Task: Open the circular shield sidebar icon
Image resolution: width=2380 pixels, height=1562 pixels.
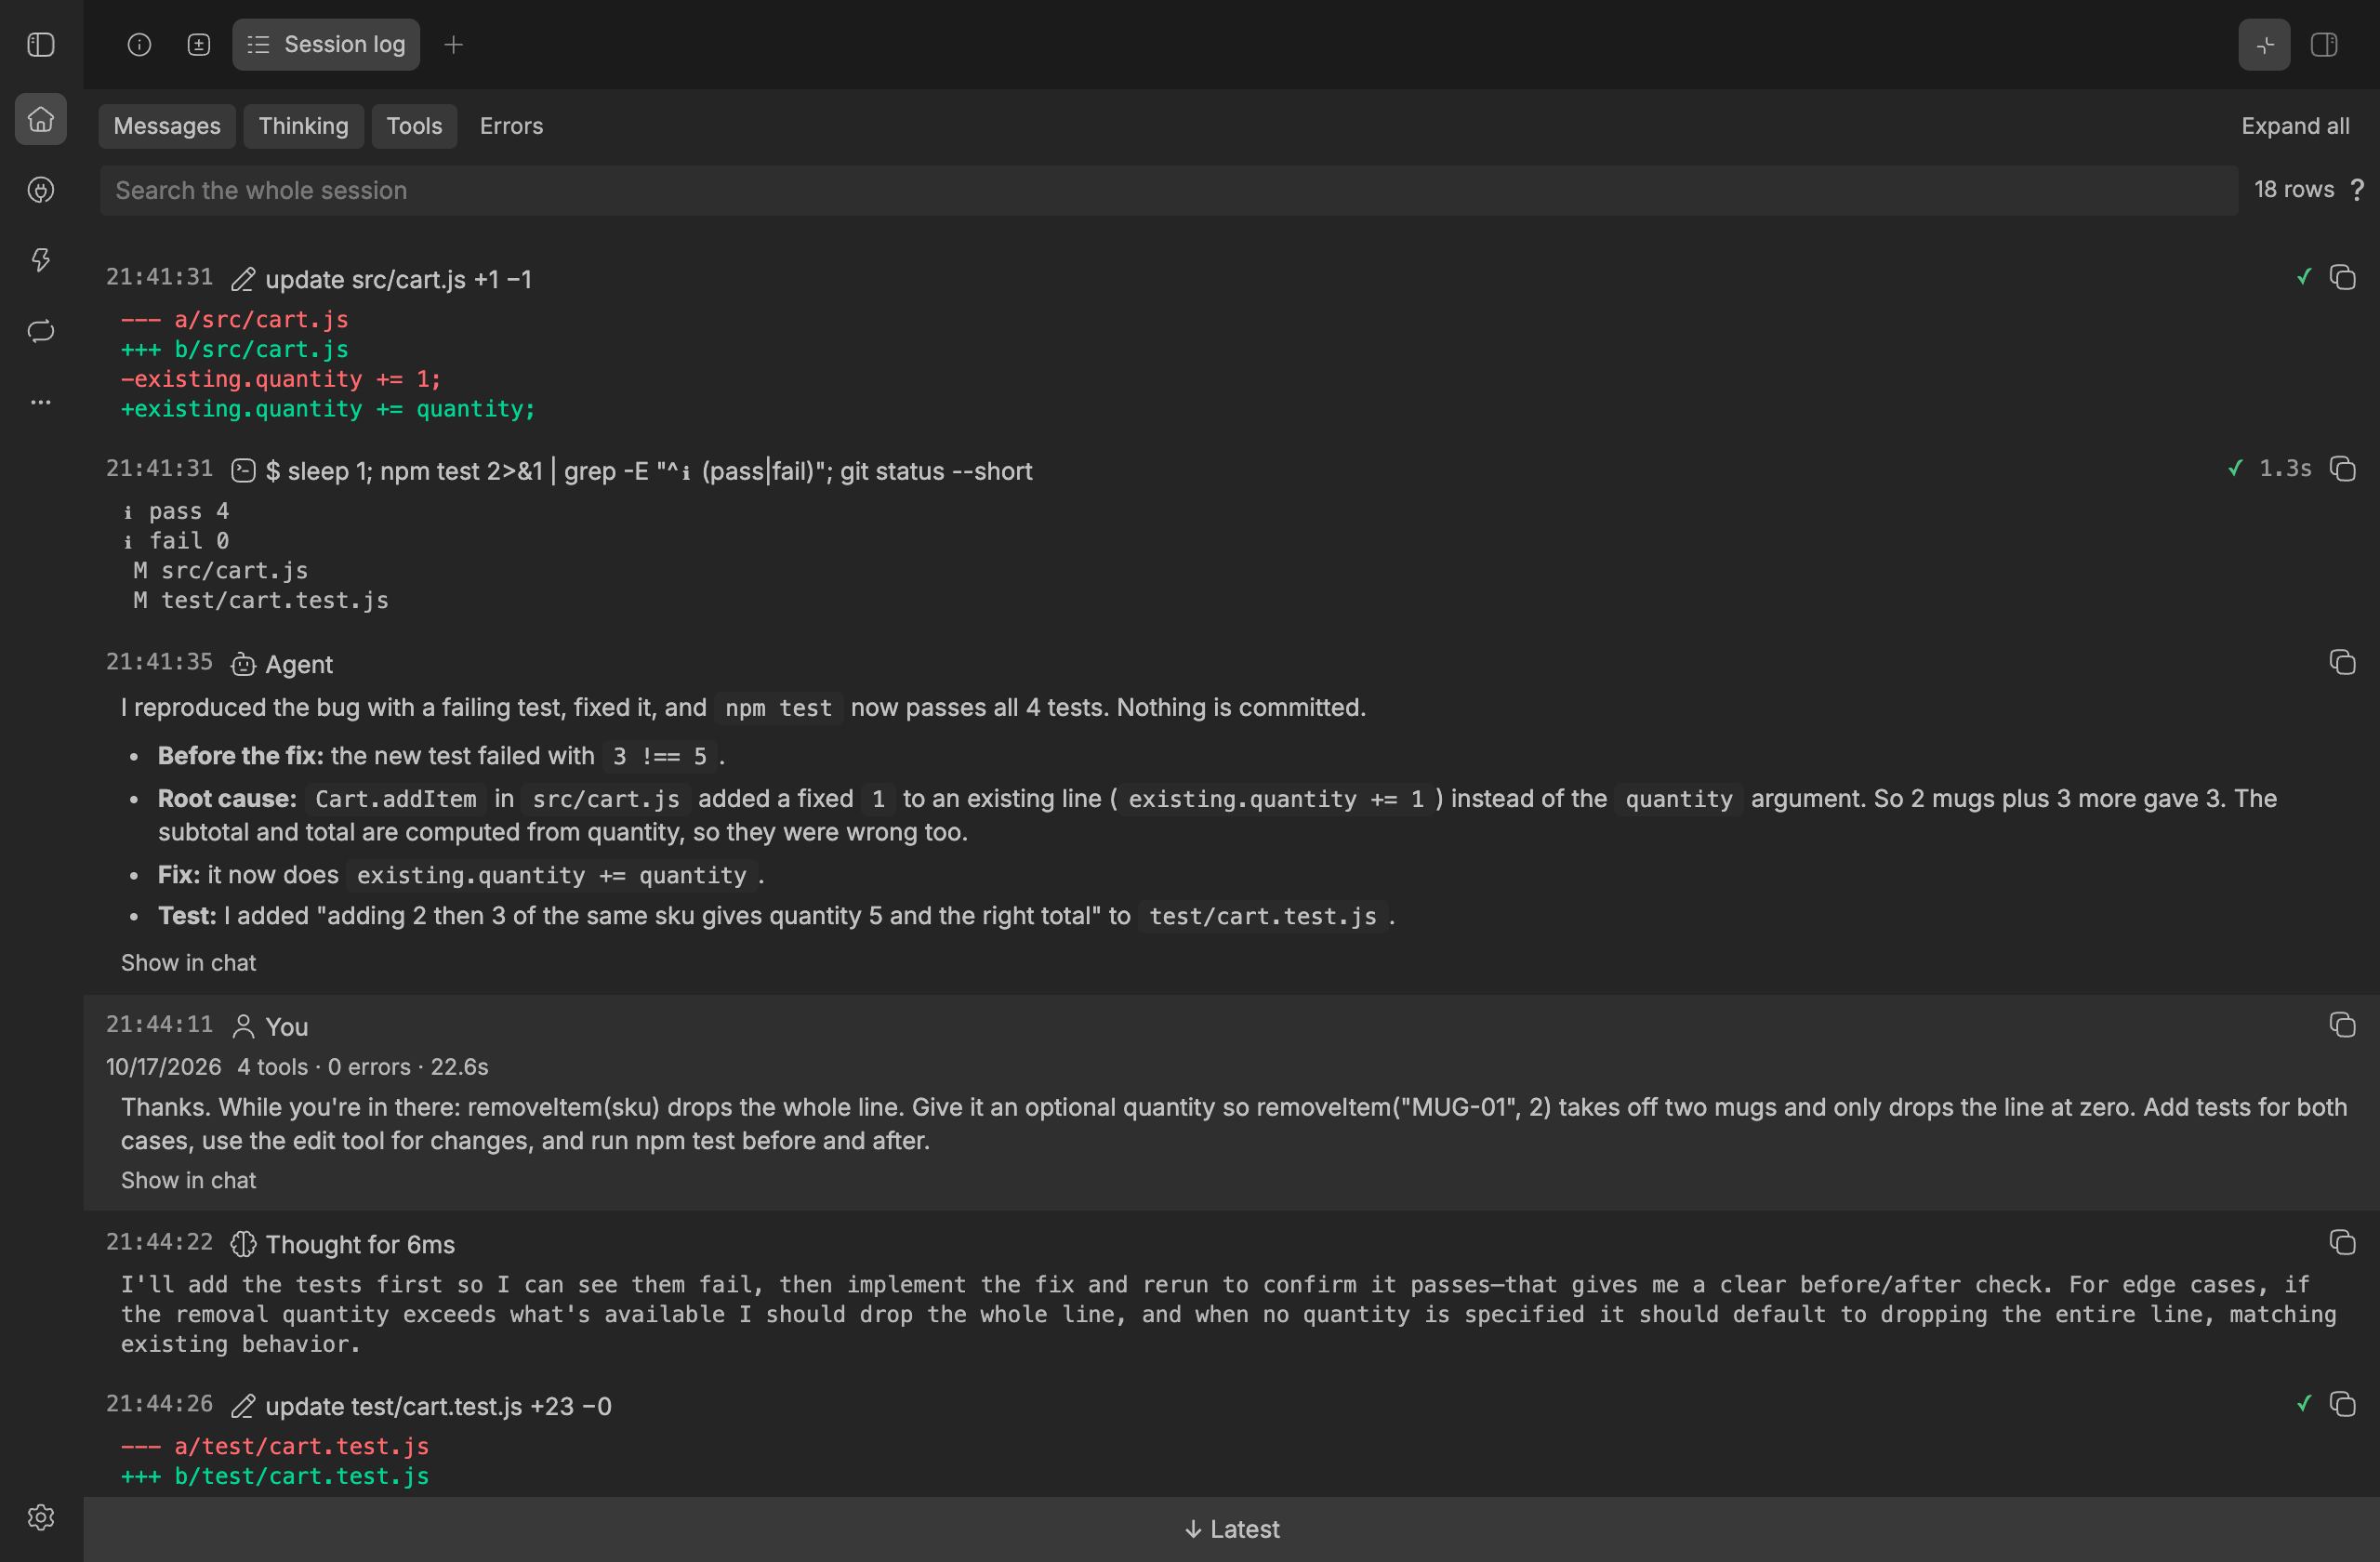Action: (x=41, y=190)
